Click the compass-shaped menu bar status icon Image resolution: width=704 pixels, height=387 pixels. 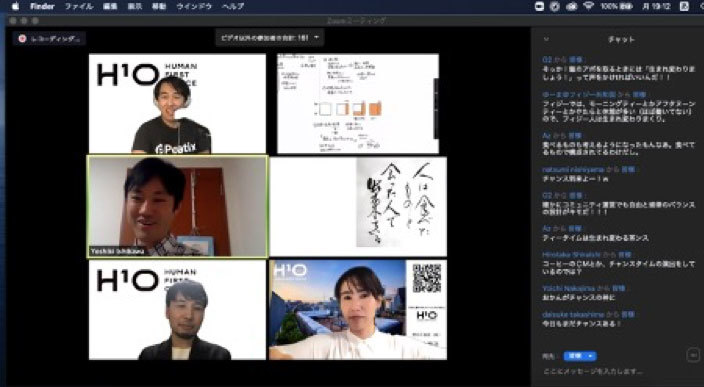click(555, 6)
